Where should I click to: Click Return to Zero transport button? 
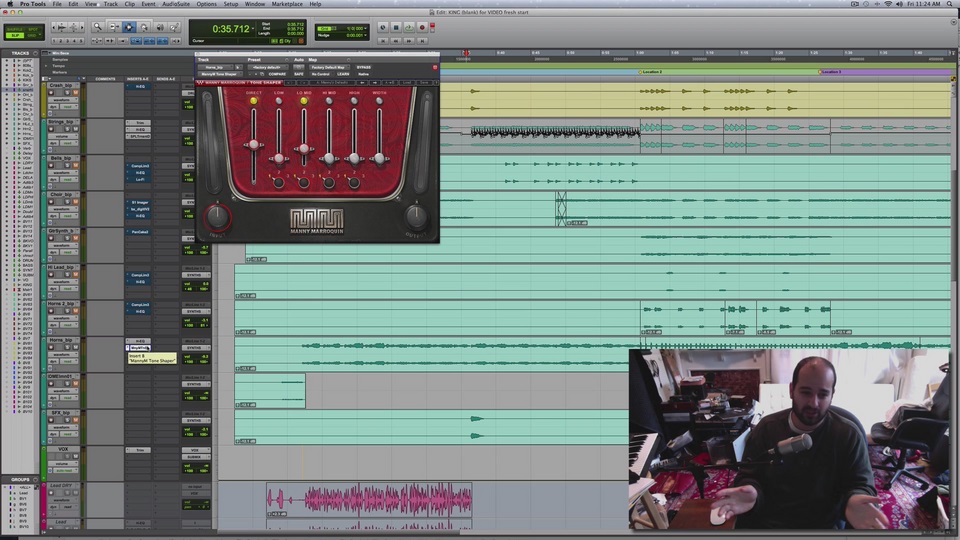coord(382,41)
